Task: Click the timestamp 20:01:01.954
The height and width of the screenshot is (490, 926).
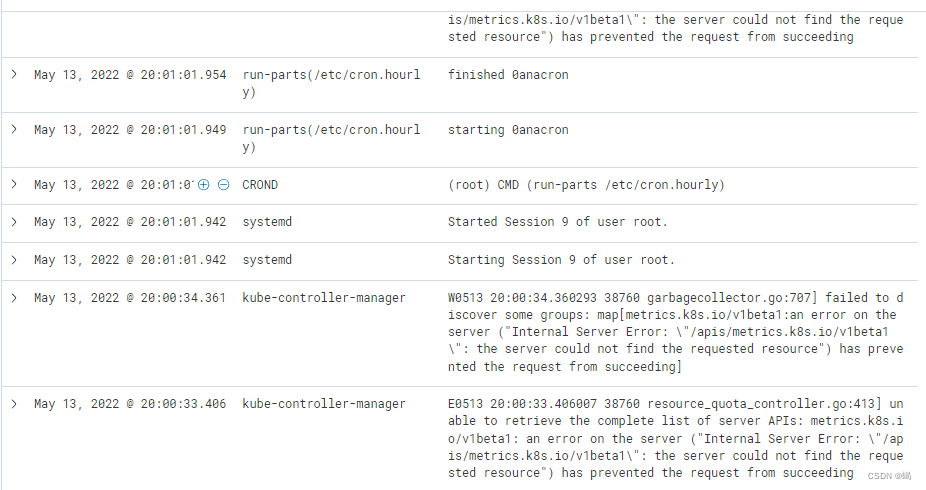Action: pyautogui.click(x=130, y=75)
